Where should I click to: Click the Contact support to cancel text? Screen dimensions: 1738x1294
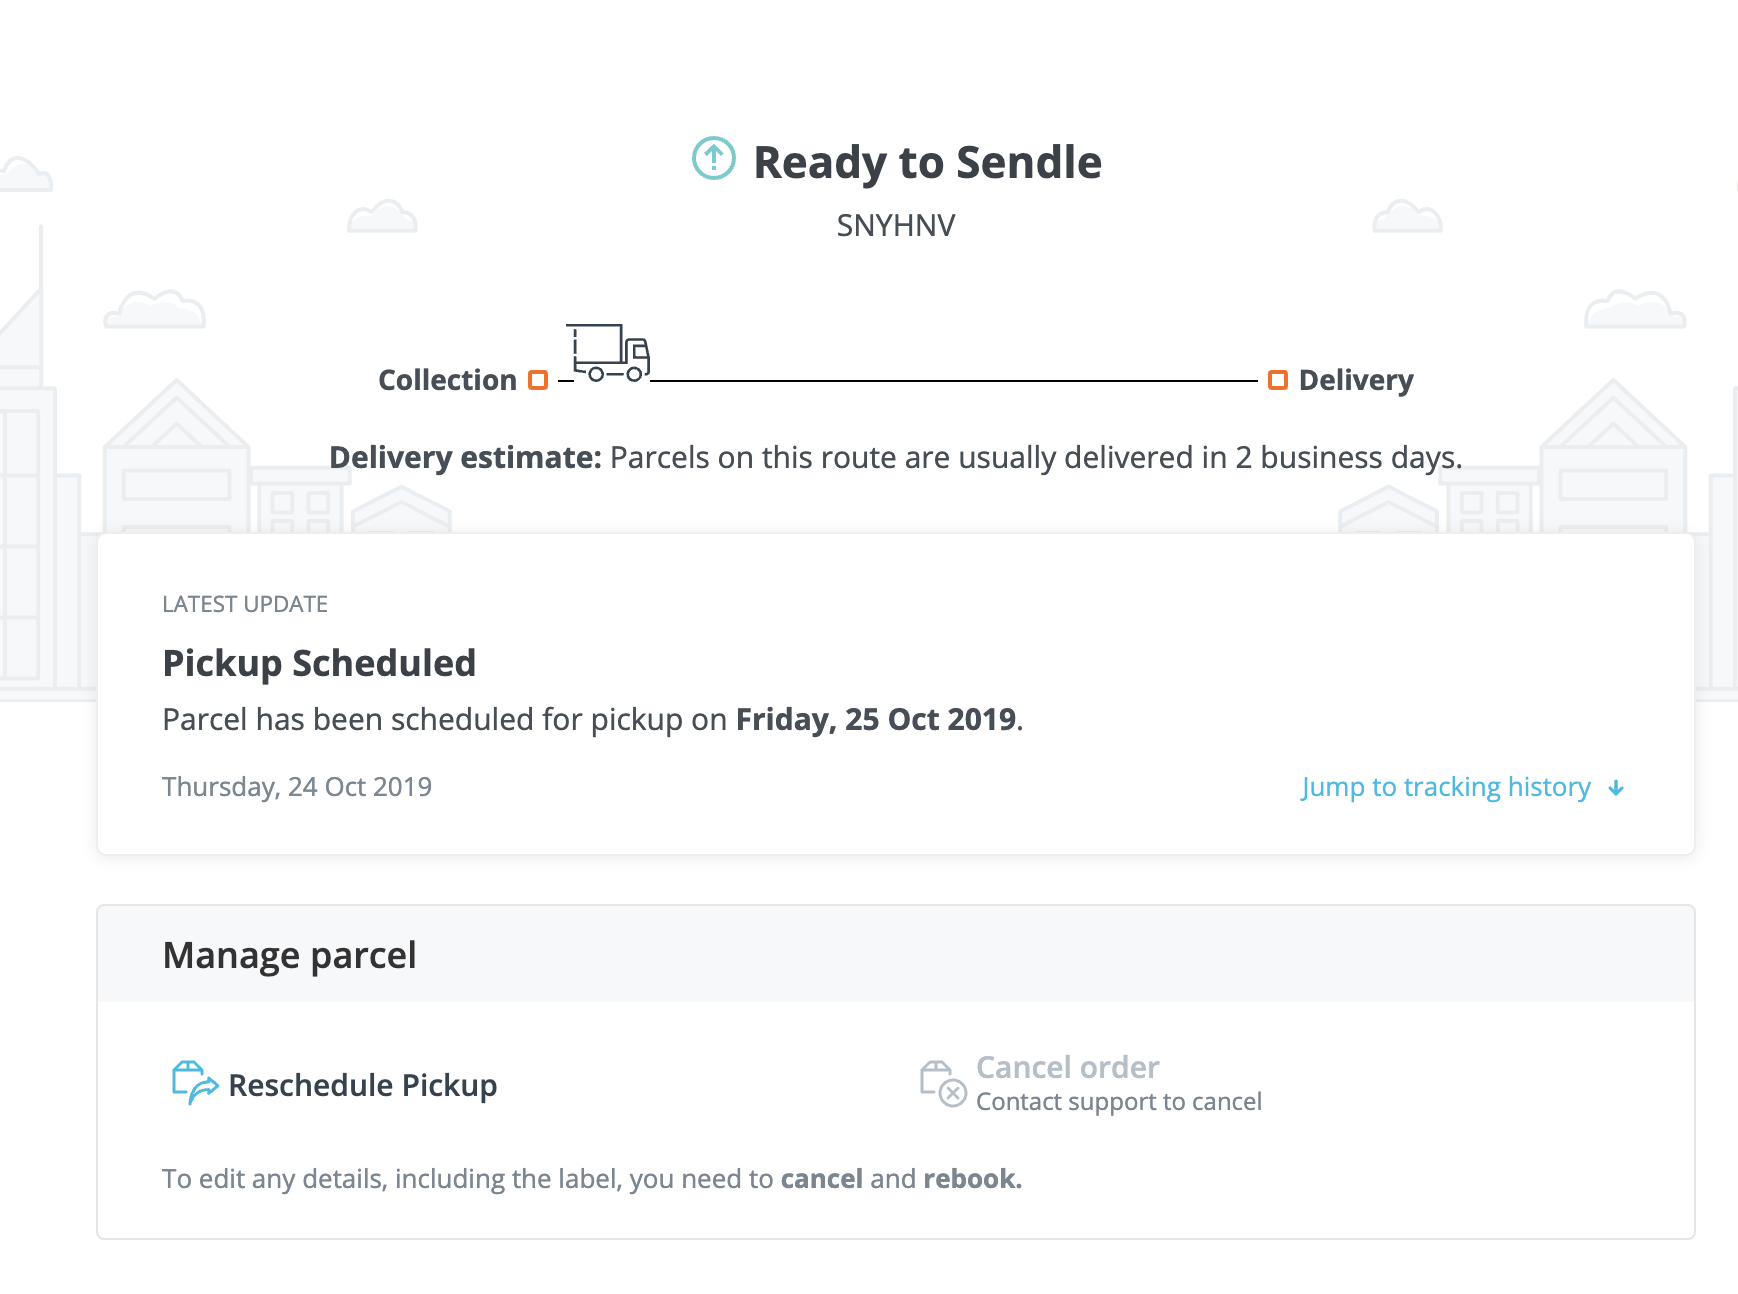pyautogui.click(x=1119, y=1101)
